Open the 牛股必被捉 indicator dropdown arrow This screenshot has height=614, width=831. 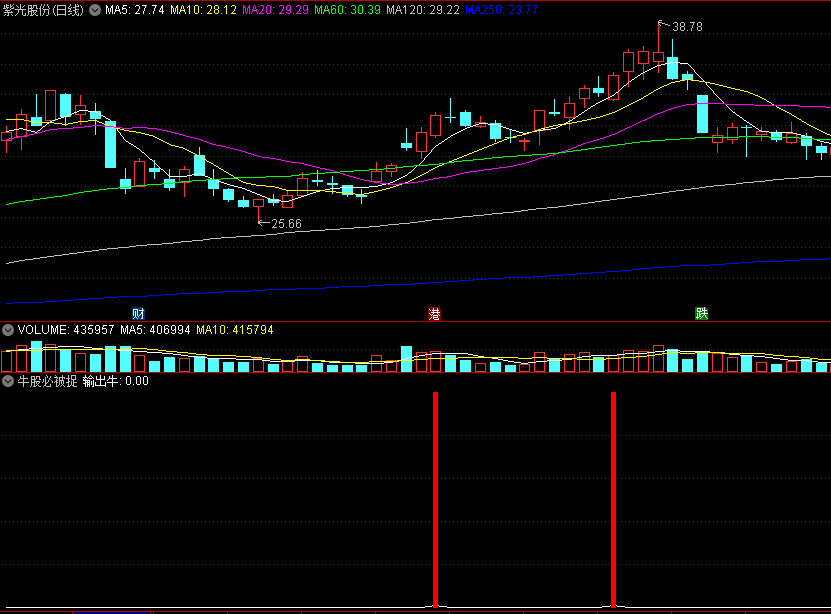[8, 381]
